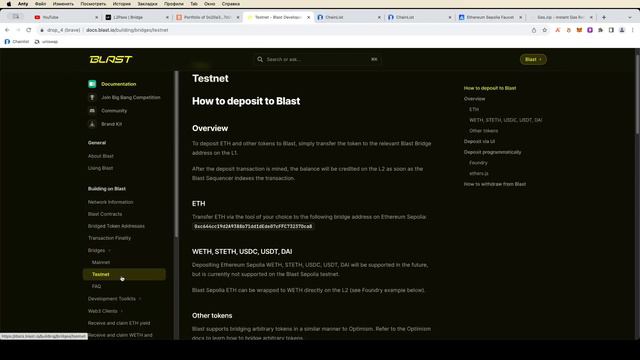Click the page vertical scrollbar
The width and height of the screenshot is (640, 360).
click(638, 94)
